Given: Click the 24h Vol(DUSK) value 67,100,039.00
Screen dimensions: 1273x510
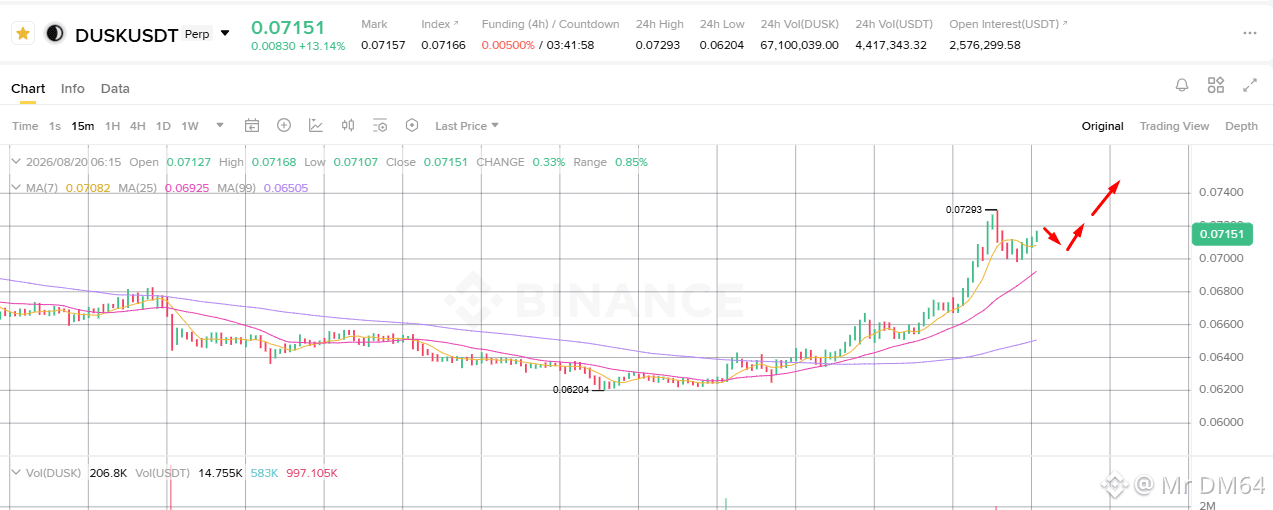Looking at the screenshot, I should point(799,45).
